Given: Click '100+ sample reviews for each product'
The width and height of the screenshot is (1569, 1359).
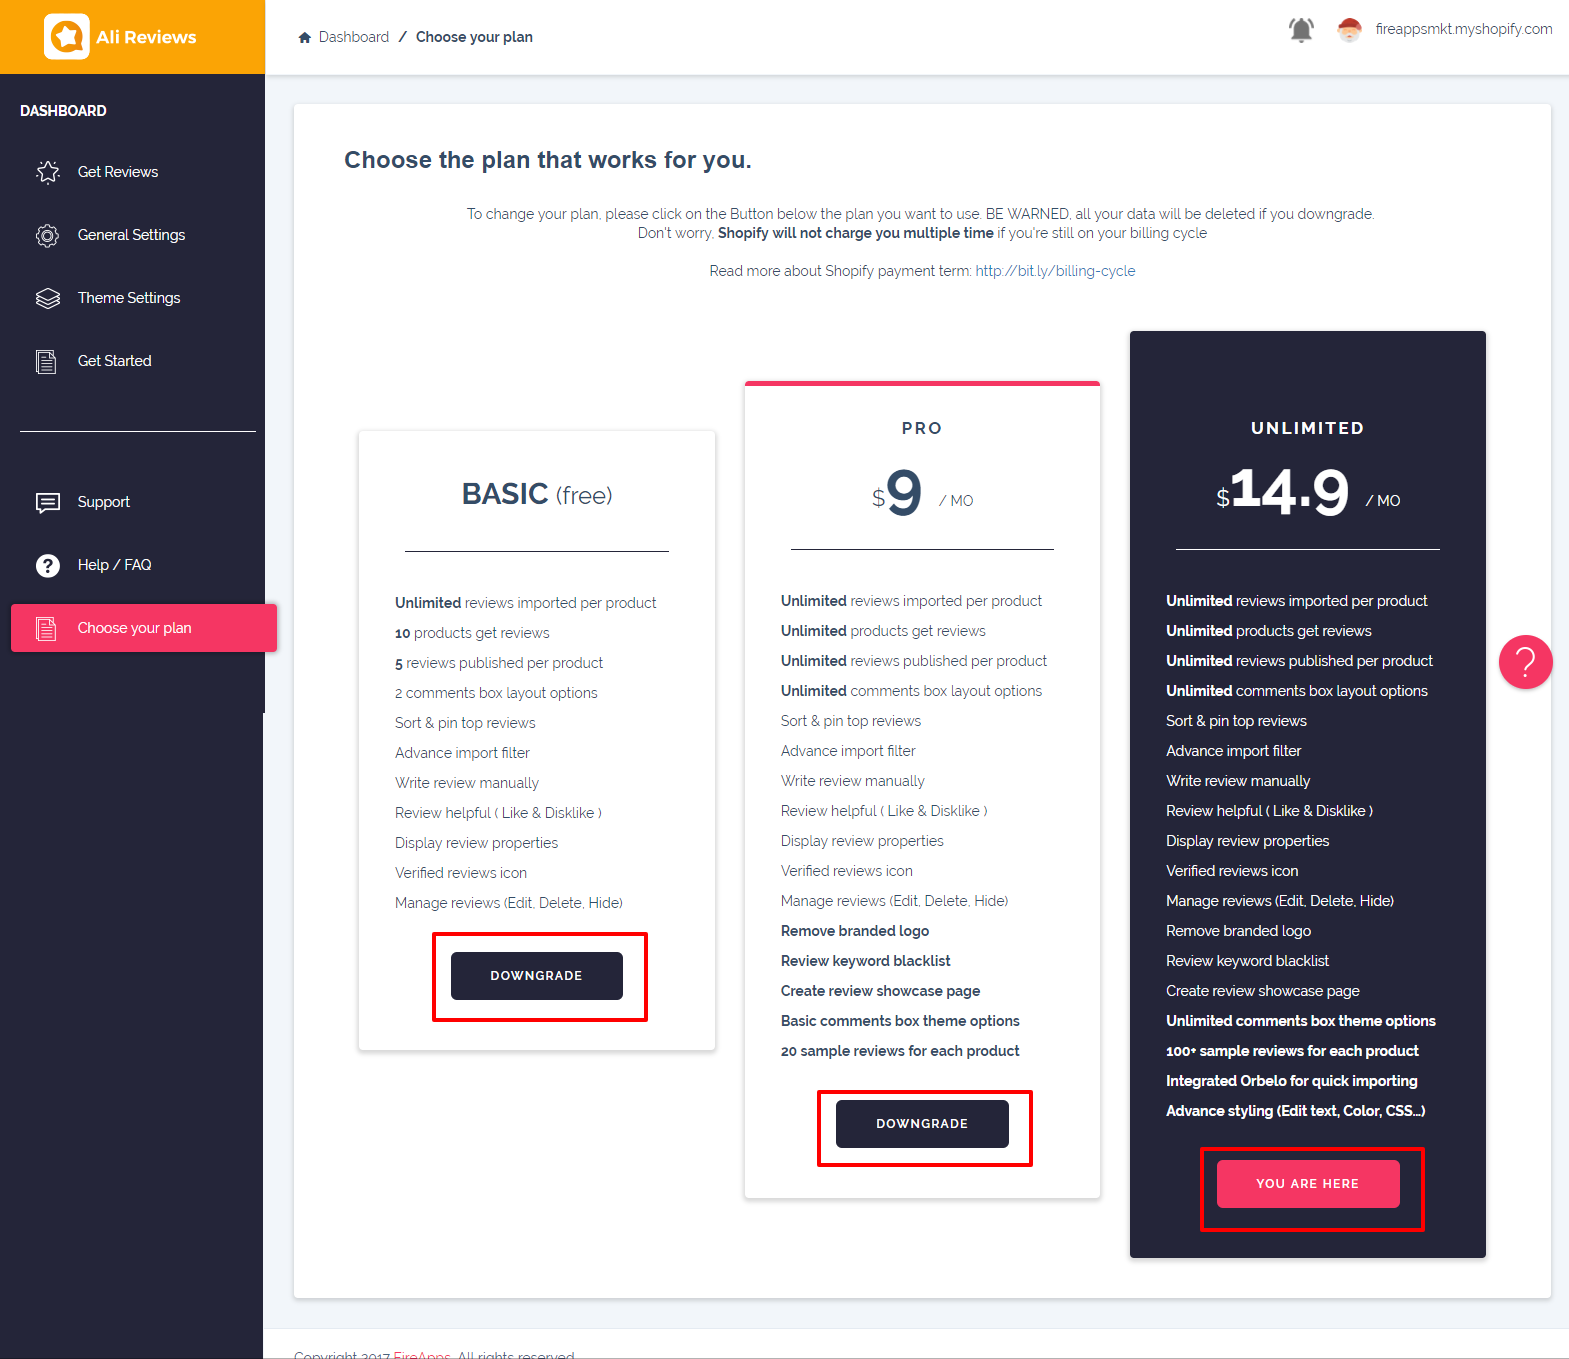Looking at the screenshot, I should (x=1292, y=1051).
